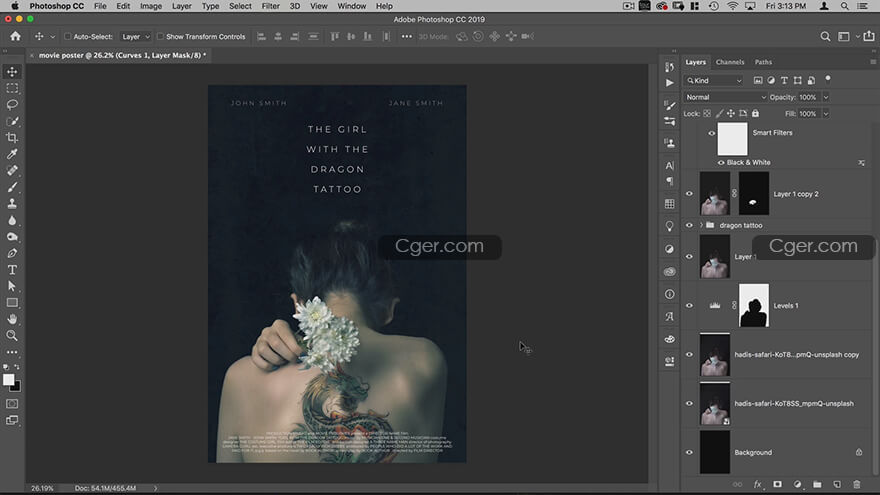
Task: Expand the status bar info arrow
Action: 155,488
